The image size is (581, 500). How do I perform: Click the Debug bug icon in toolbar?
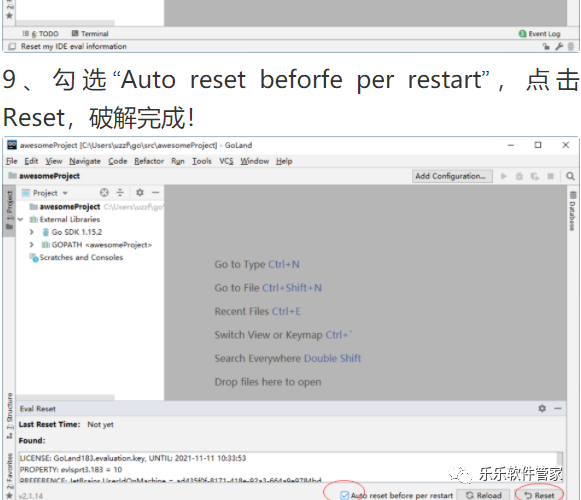[x=519, y=176]
